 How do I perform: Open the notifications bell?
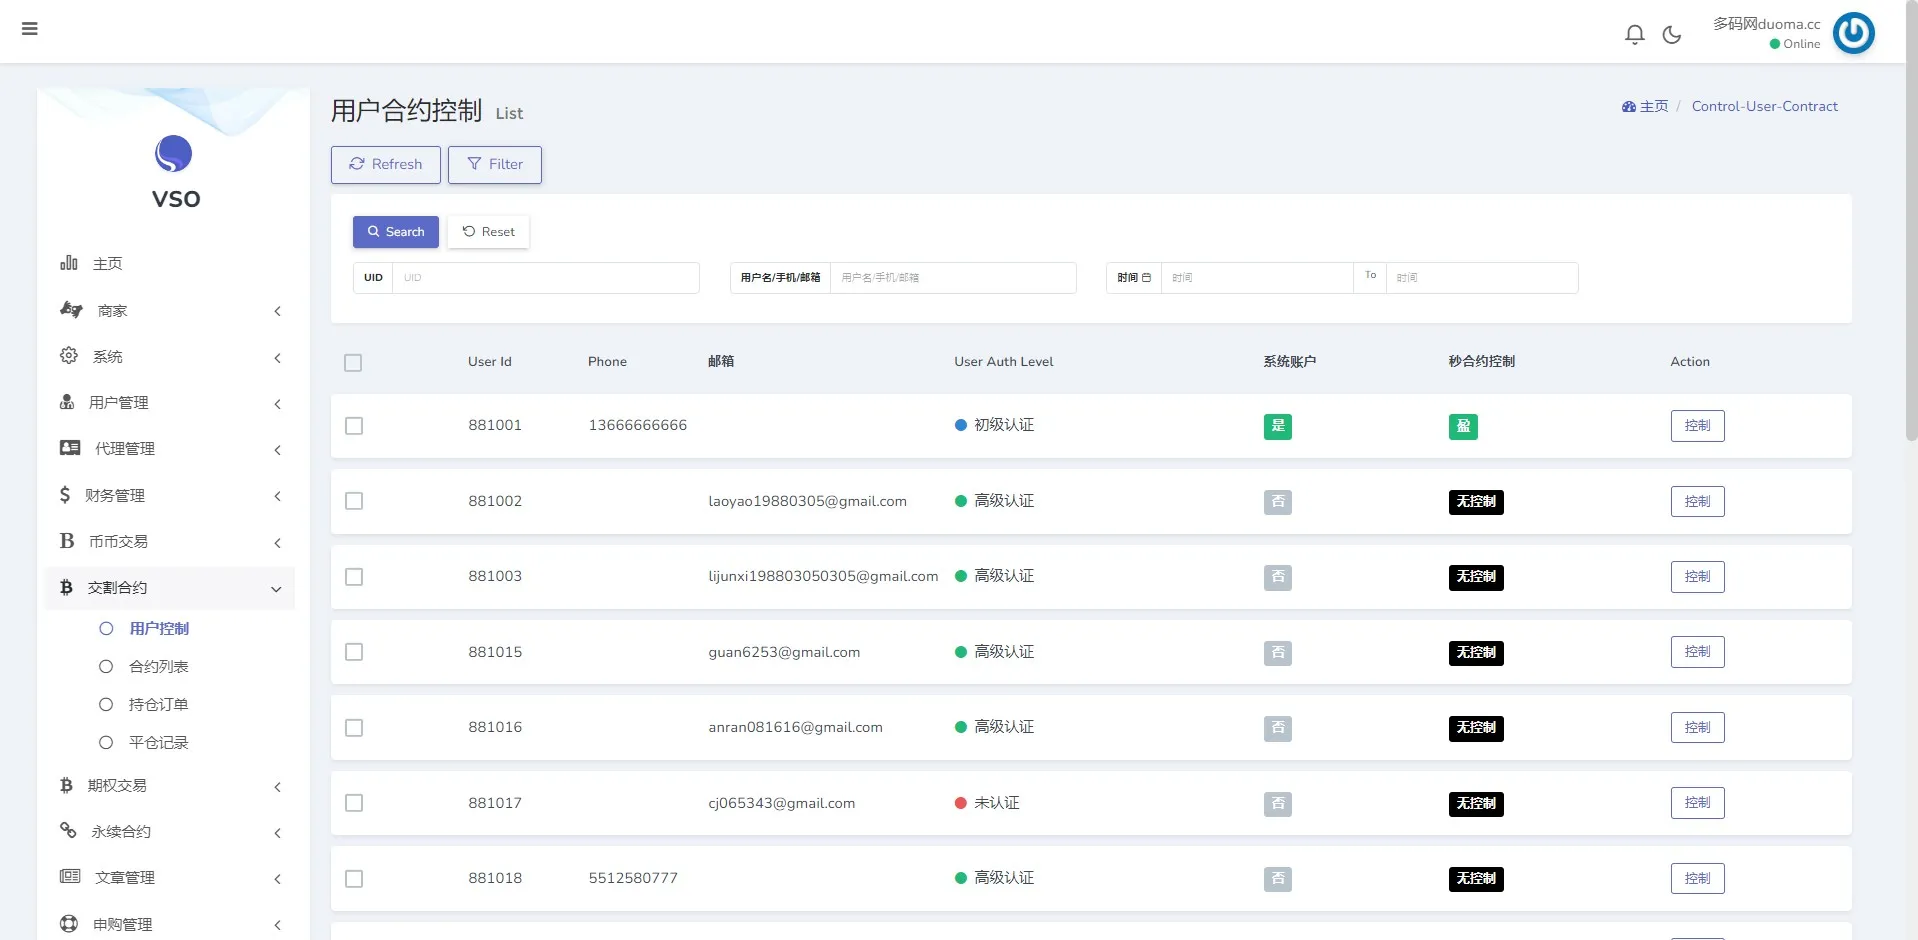point(1634,35)
